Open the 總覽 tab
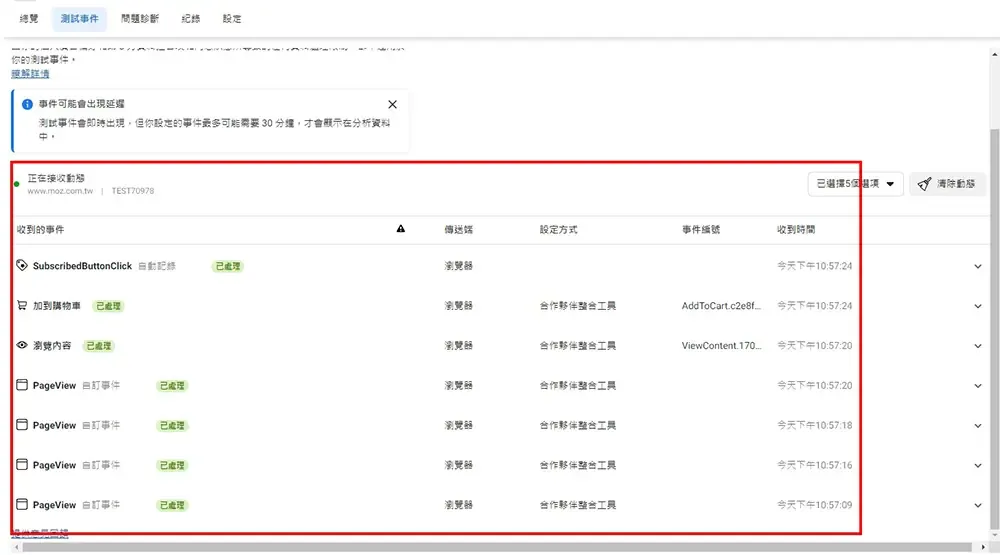 point(29,18)
